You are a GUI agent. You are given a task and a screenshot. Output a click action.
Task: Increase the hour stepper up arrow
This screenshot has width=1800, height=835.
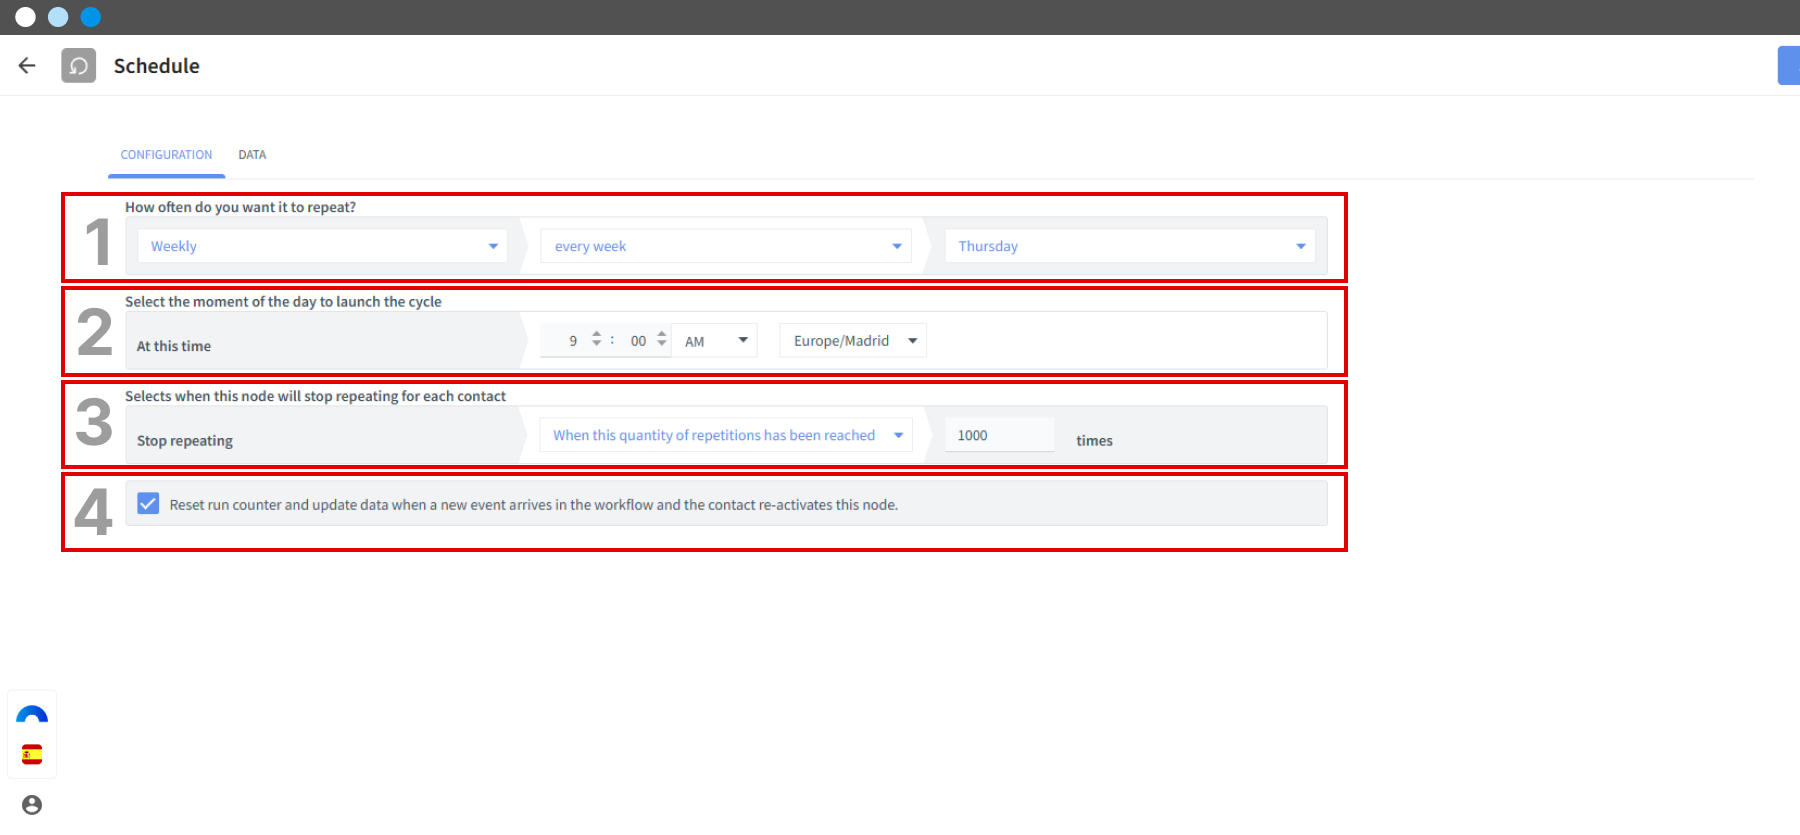(596, 334)
